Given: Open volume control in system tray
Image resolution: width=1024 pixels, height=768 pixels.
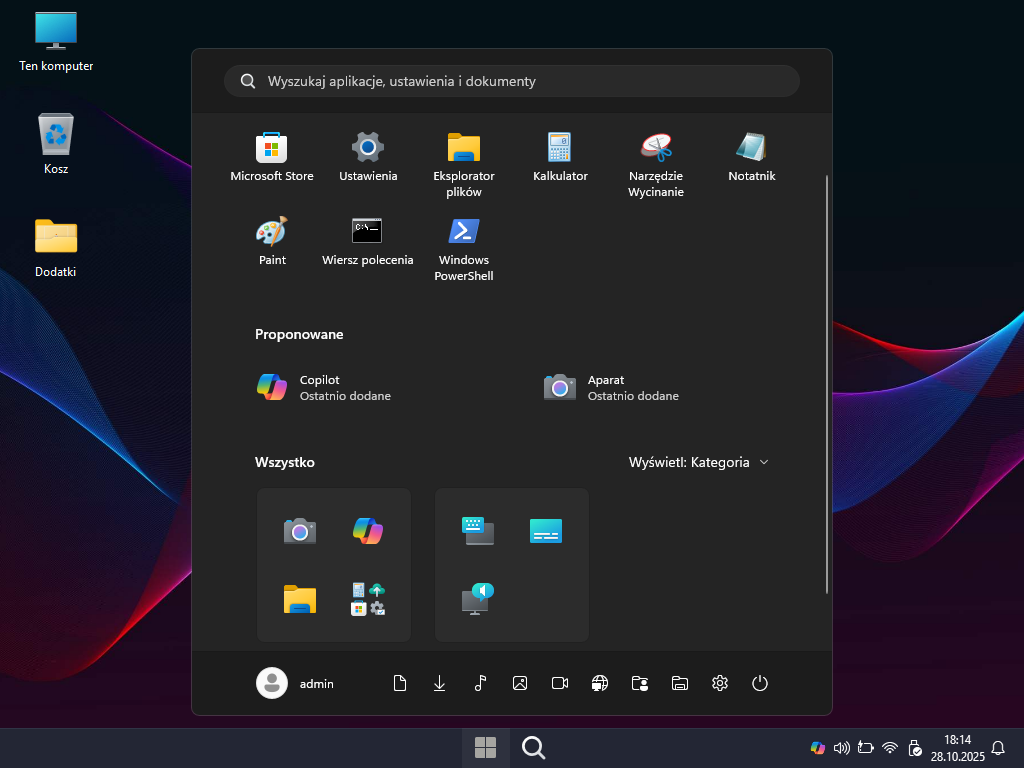Looking at the screenshot, I should (841, 748).
